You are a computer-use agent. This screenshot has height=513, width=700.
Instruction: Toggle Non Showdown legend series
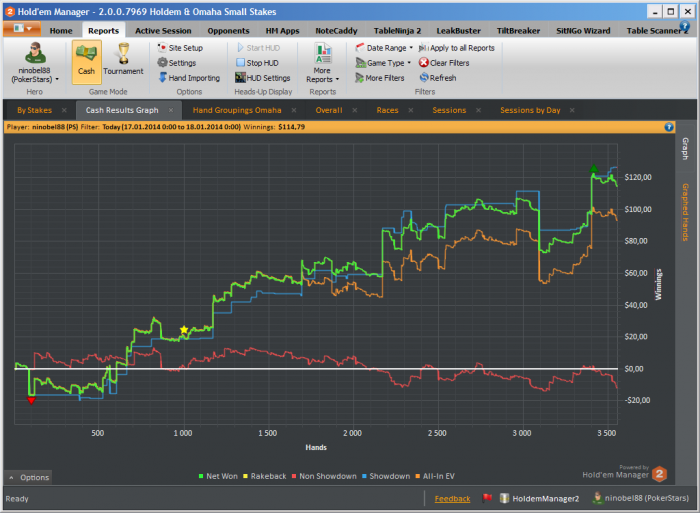click(324, 476)
